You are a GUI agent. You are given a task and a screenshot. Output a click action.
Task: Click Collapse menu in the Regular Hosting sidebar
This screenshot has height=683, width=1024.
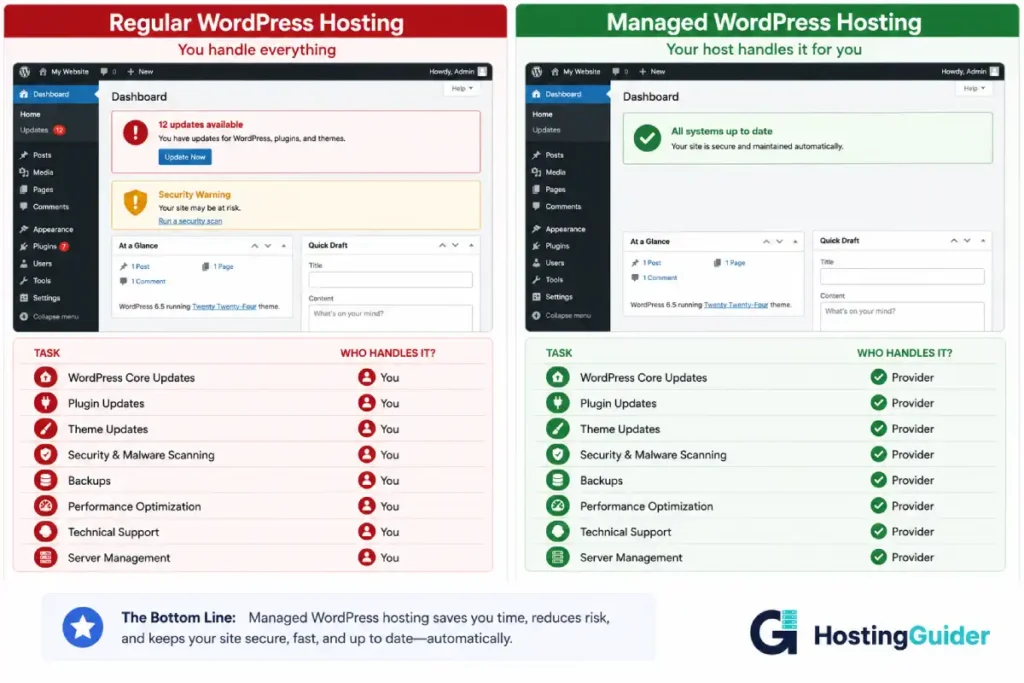(x=50, y=317)
